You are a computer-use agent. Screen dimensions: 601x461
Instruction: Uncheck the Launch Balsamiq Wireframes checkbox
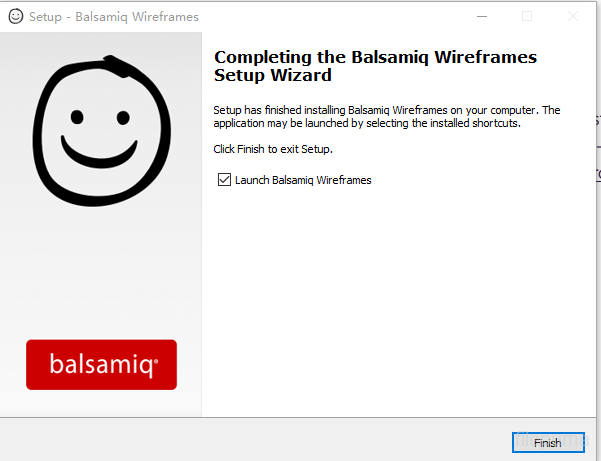(224, 179)
